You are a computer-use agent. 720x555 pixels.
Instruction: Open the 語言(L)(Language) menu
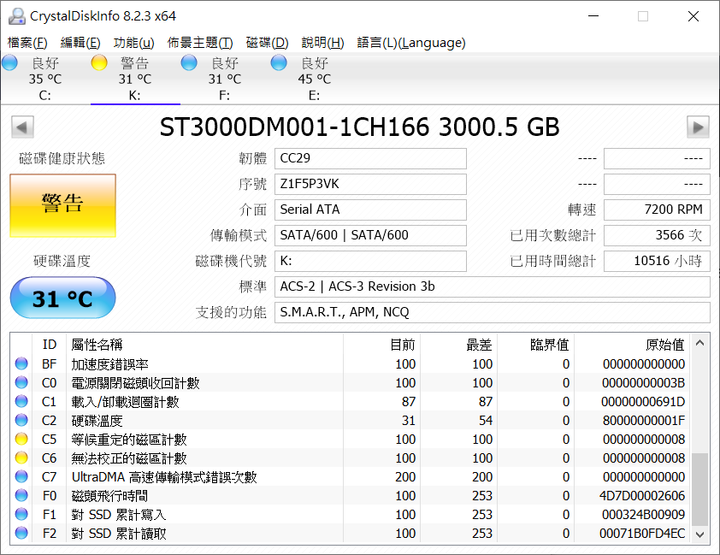pos(411,43)
